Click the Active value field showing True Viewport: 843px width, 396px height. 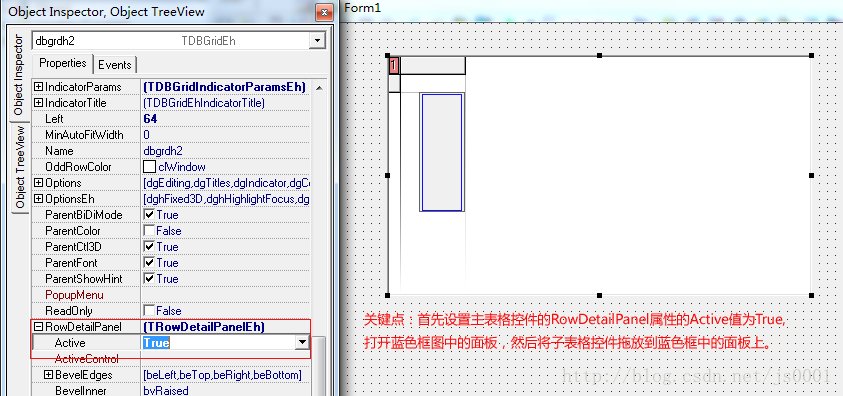(219, 342)
